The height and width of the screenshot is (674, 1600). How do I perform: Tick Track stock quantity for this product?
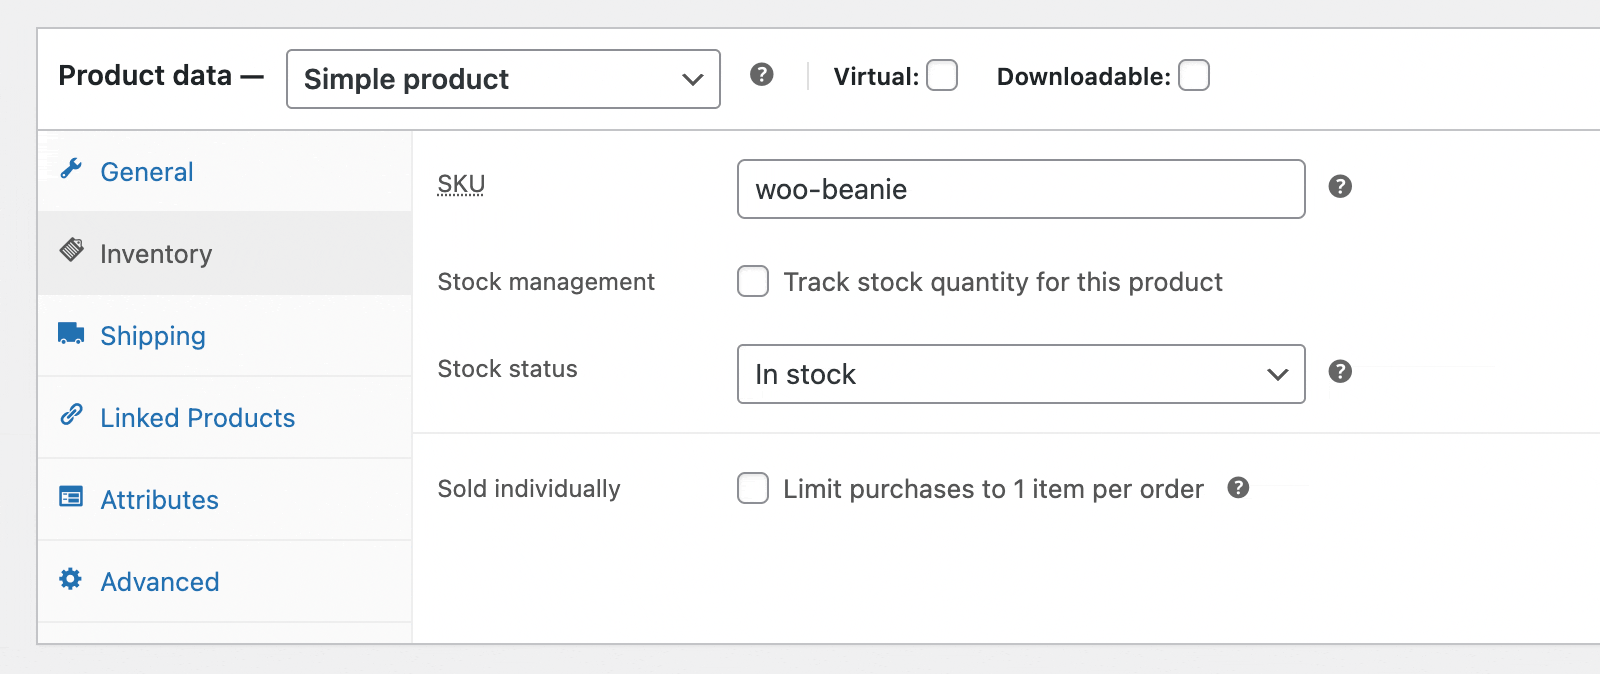tap(753, 281)
